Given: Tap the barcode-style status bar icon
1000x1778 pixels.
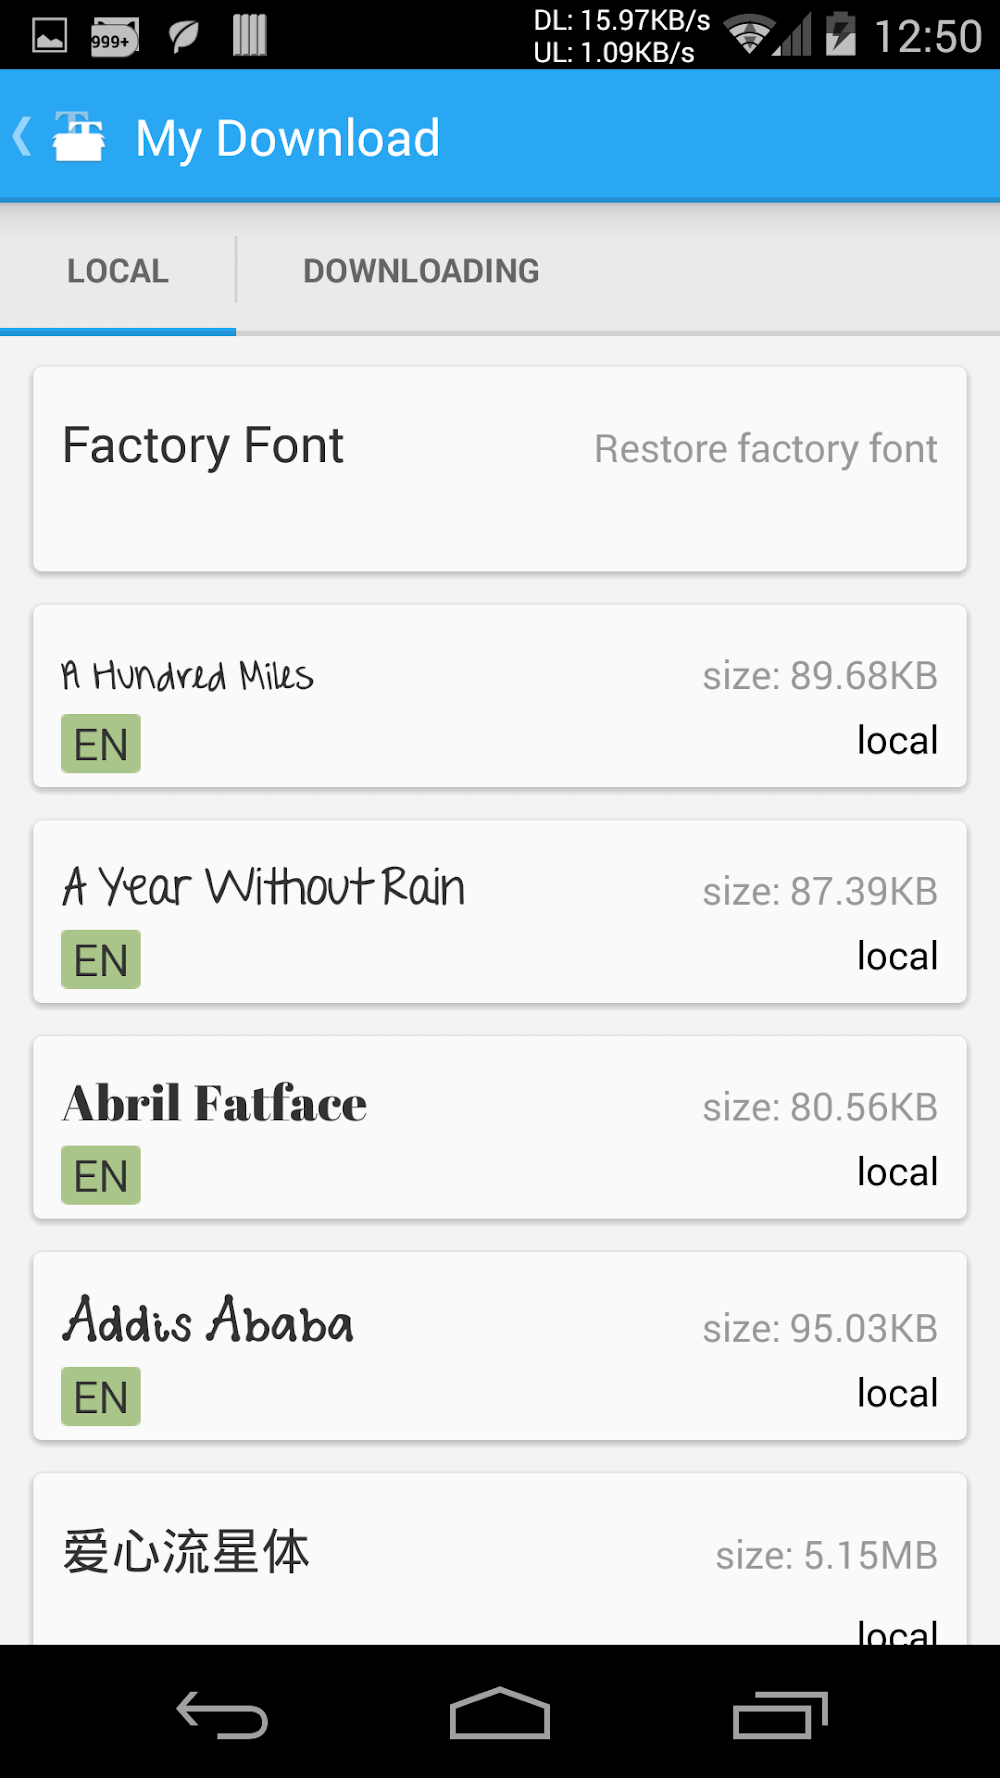Looking at the screenshot, I should pyautogui.click(x=249, y=36).
